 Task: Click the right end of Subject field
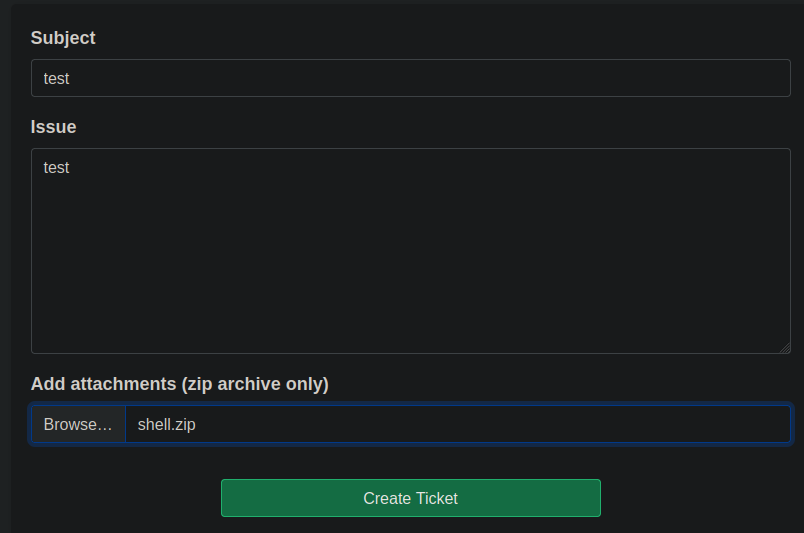770,78
